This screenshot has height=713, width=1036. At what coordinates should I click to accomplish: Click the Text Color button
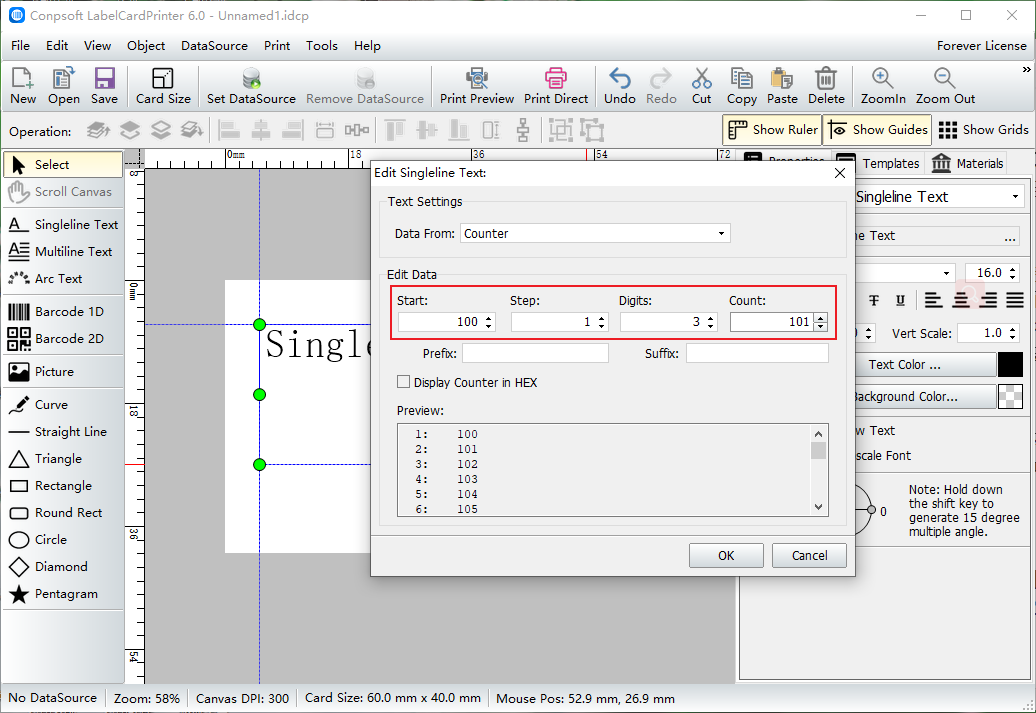[924, 365]
